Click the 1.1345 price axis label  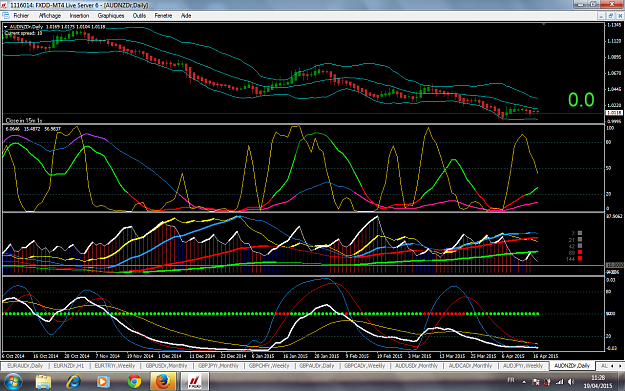[x=614, y=25]
